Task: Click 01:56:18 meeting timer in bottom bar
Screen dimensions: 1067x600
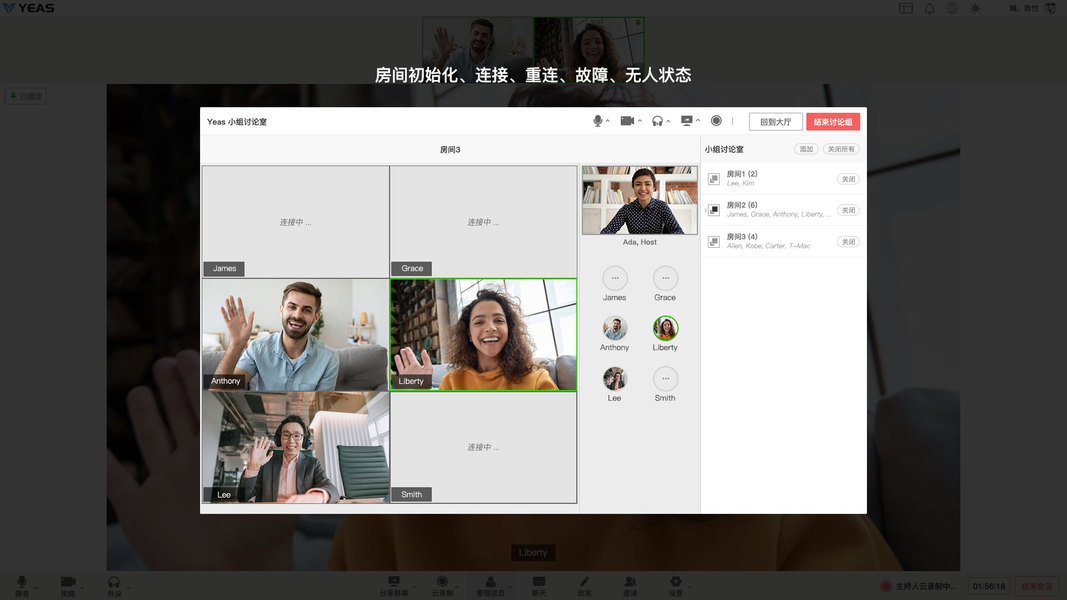Action: [989, 586]
